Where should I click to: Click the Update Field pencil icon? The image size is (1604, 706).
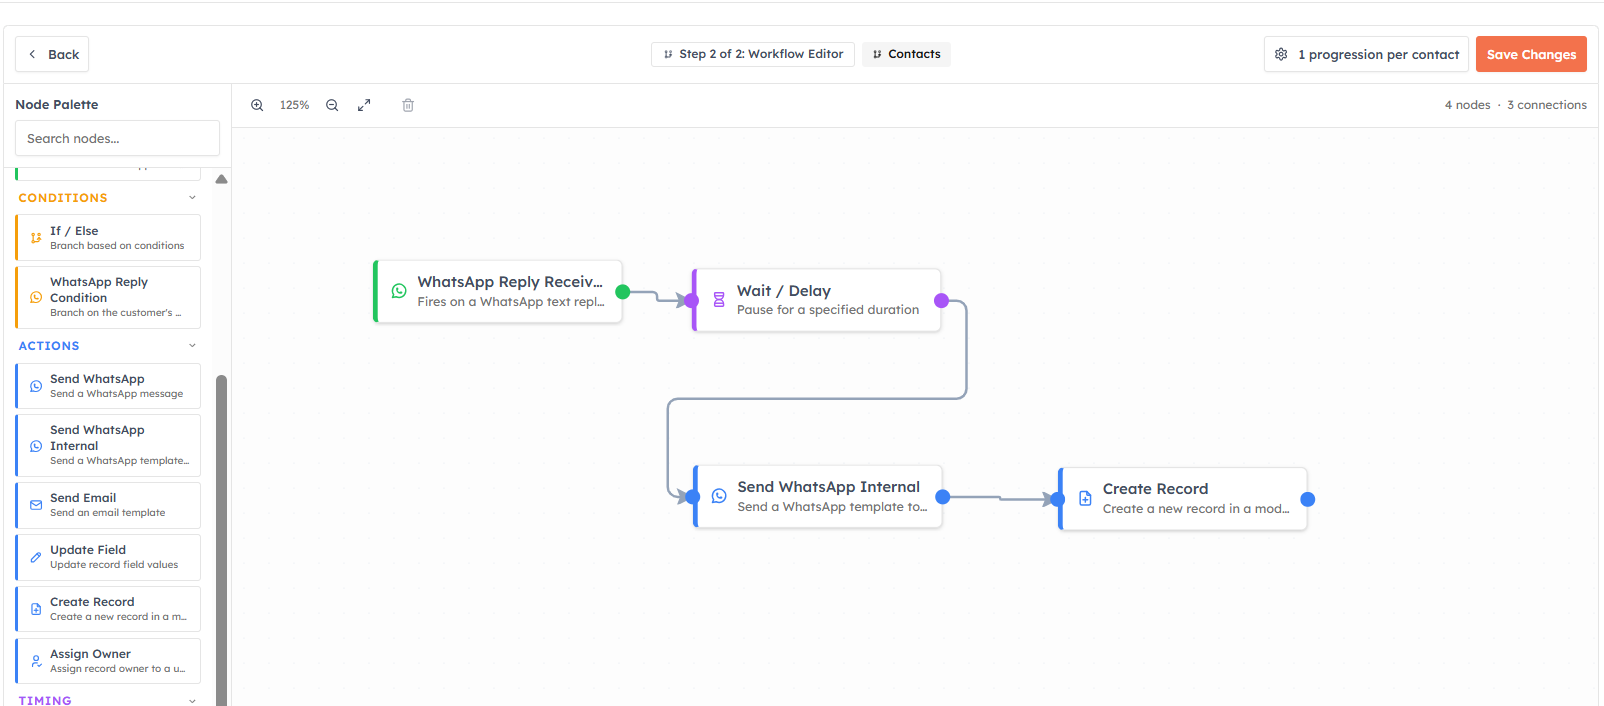(36, 557)
